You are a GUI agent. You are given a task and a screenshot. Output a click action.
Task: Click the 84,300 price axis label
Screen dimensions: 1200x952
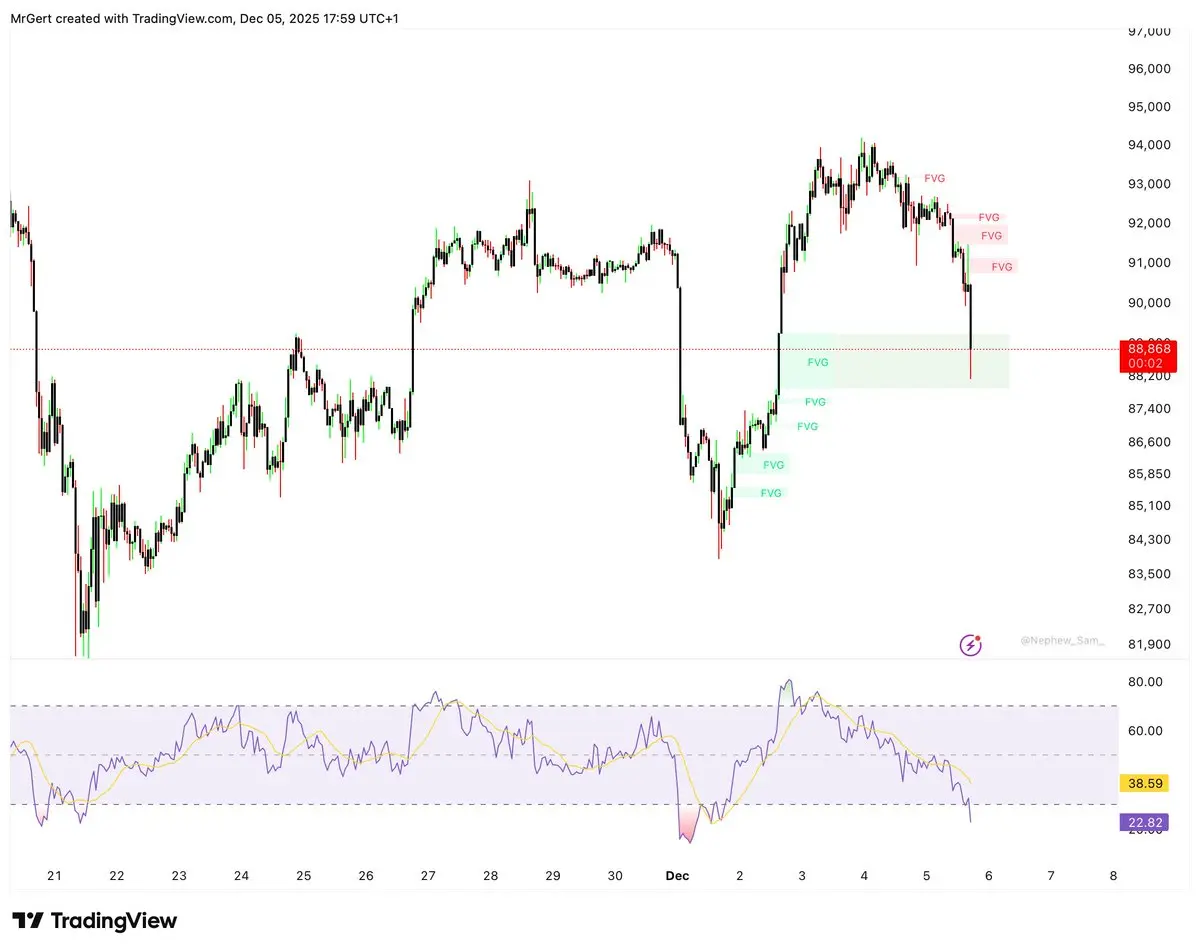1149,540
